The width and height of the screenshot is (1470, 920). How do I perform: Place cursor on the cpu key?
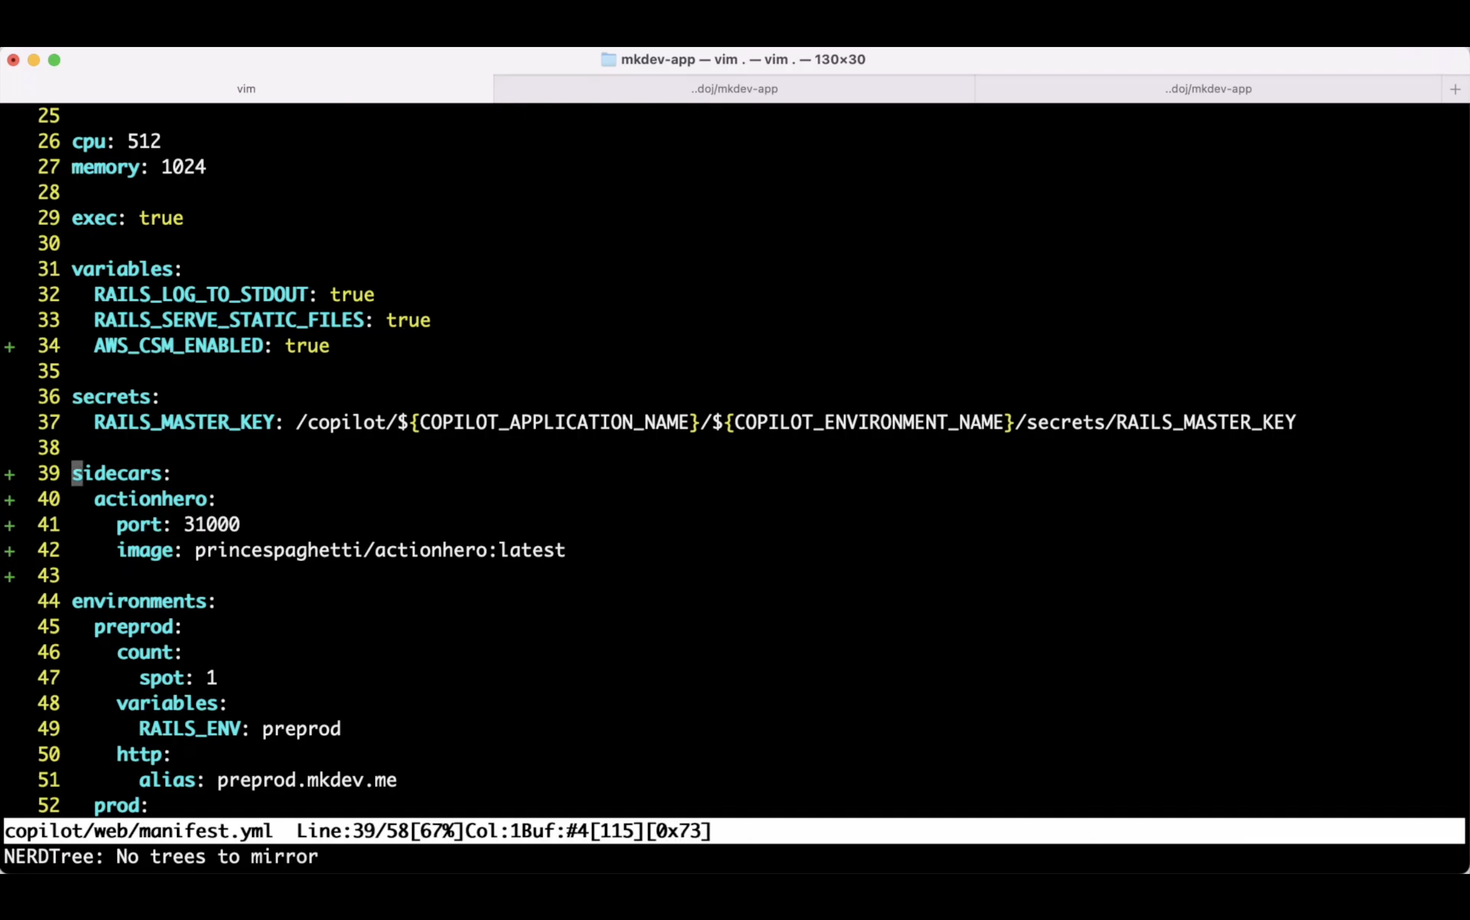point(88,142)
